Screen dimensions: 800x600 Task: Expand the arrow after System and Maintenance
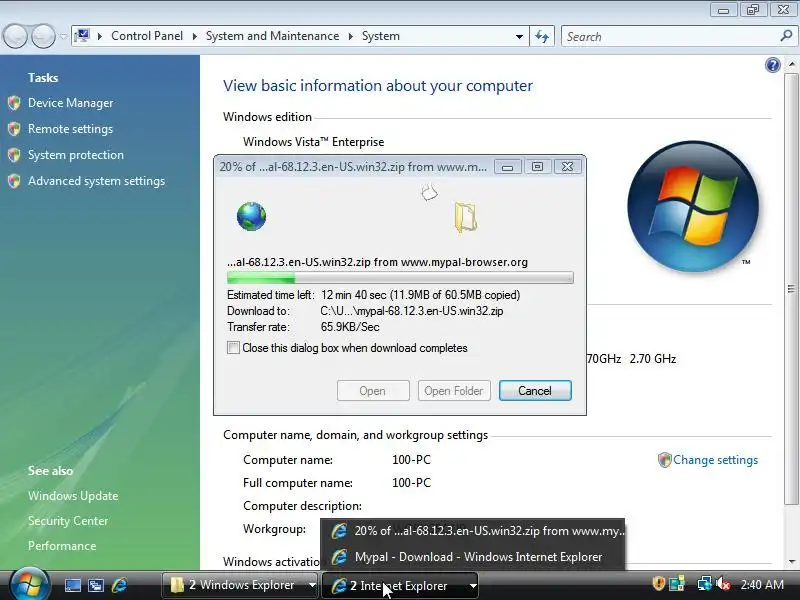351,36
